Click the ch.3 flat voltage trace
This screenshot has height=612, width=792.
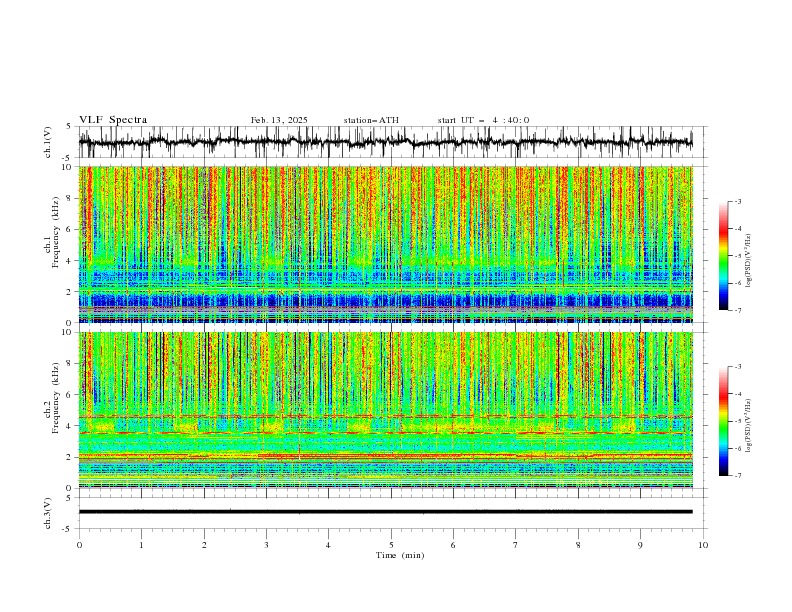386,512
